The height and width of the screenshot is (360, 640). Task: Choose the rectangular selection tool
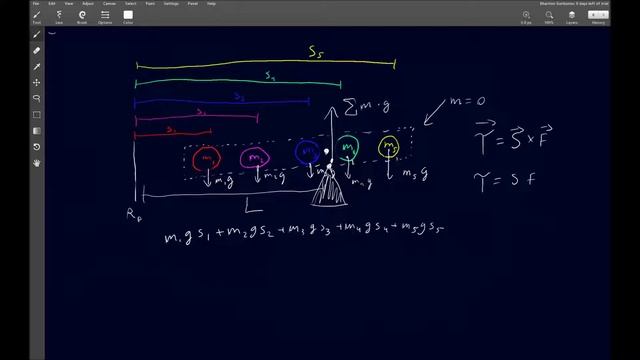(x=37, y=115)
